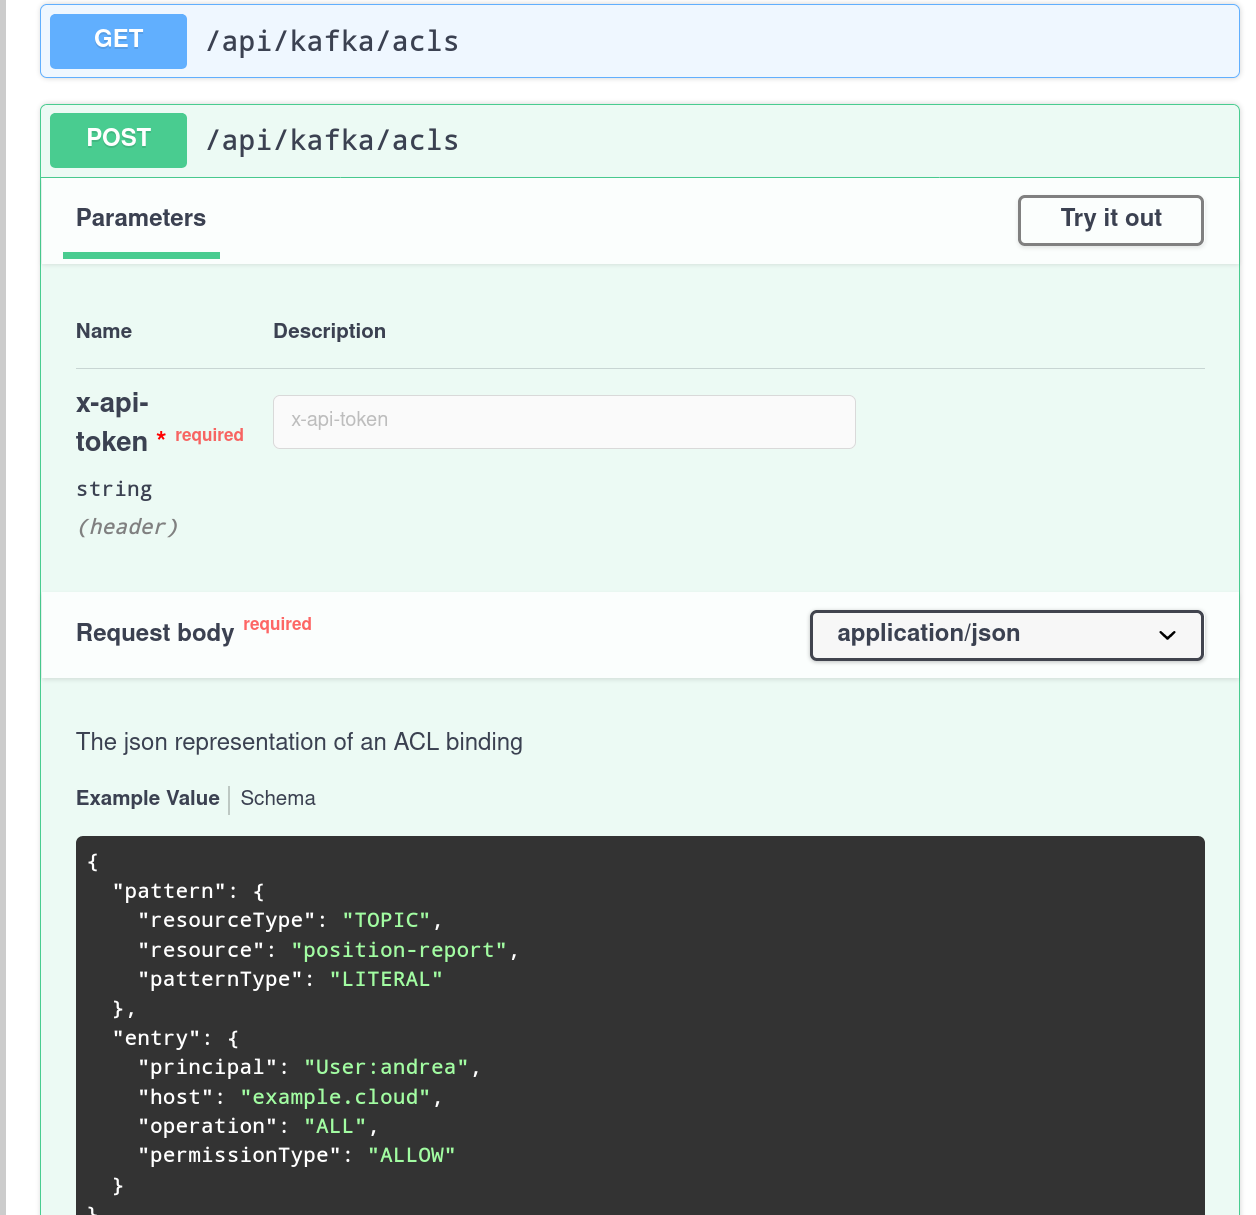
Task: Click the Request body heading
Action: [155, 633]
